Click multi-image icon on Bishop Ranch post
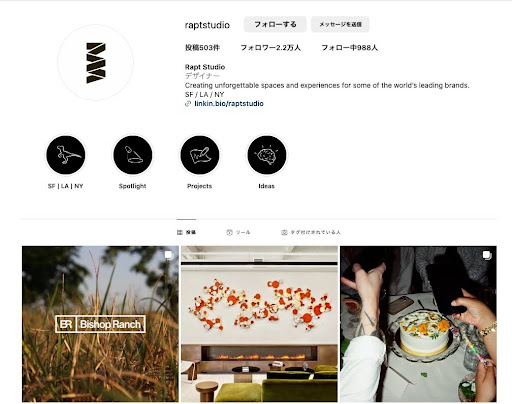Viewport: 512px width, 404px height. 169,255
